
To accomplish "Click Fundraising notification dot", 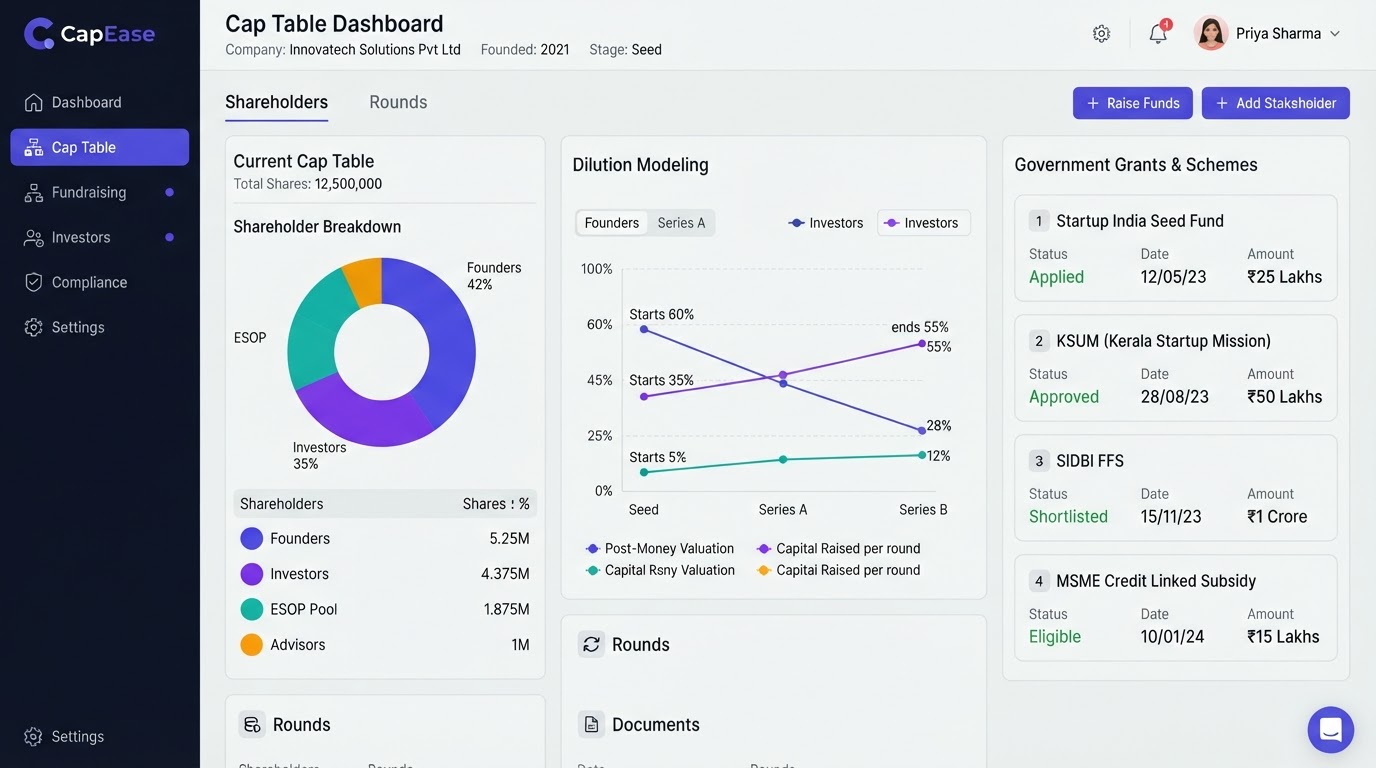I will click(x=169, y=192).
